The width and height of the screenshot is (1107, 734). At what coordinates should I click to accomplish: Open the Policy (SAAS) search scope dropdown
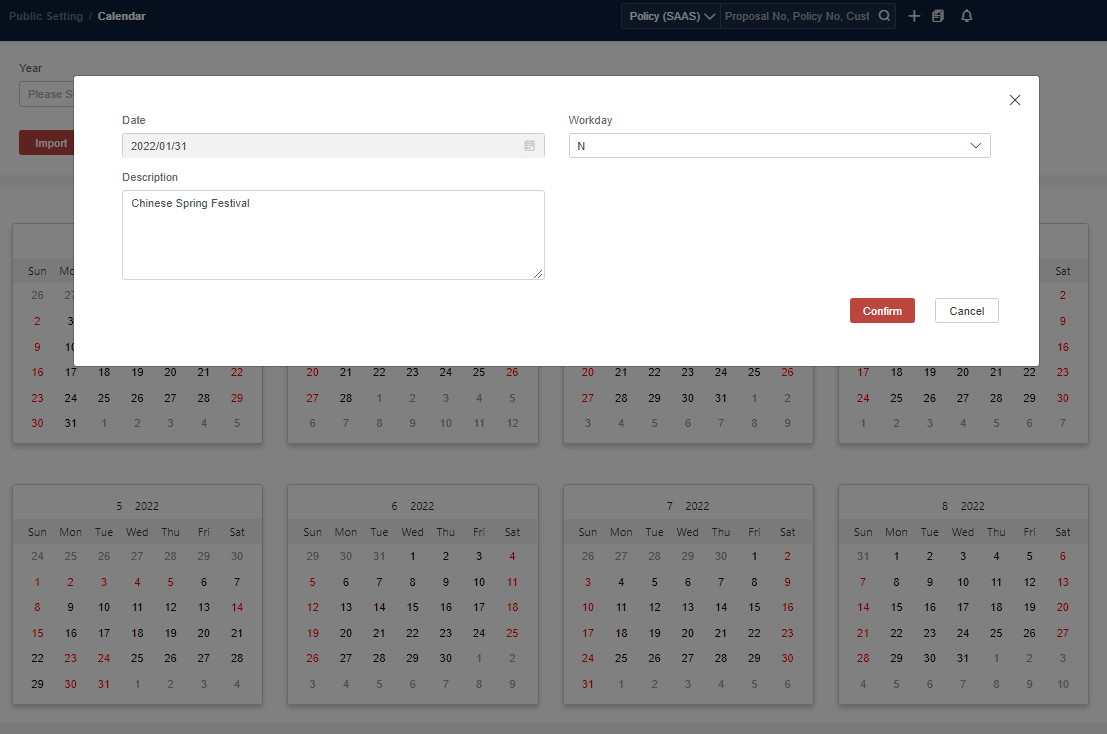coord(670,16)
